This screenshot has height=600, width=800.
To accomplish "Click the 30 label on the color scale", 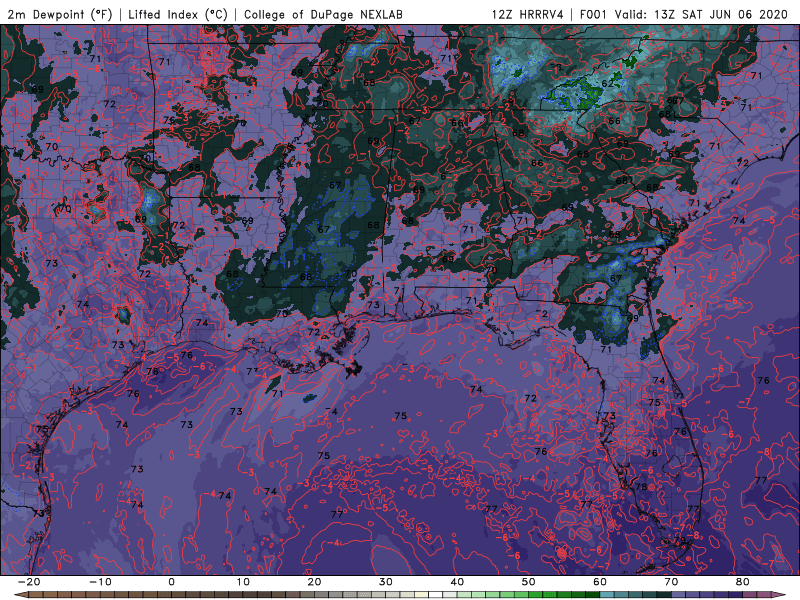I will [x=386, y=582].
